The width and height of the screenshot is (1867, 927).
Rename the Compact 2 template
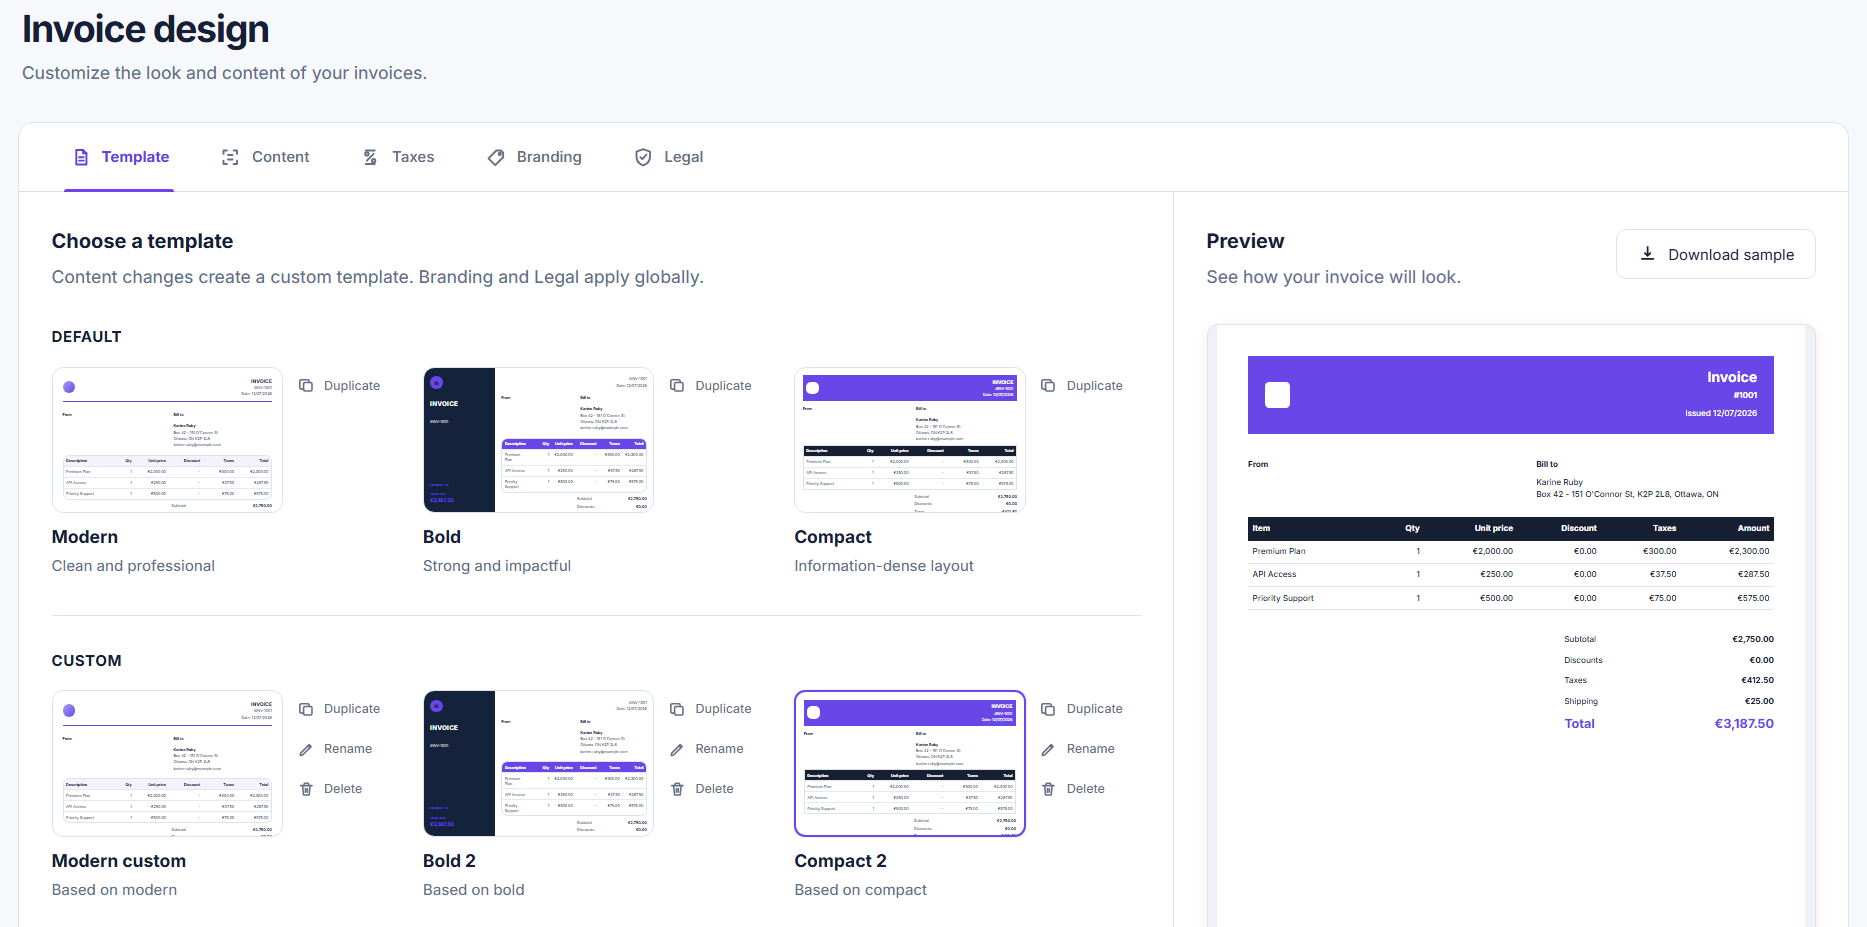click(1078, 749)
